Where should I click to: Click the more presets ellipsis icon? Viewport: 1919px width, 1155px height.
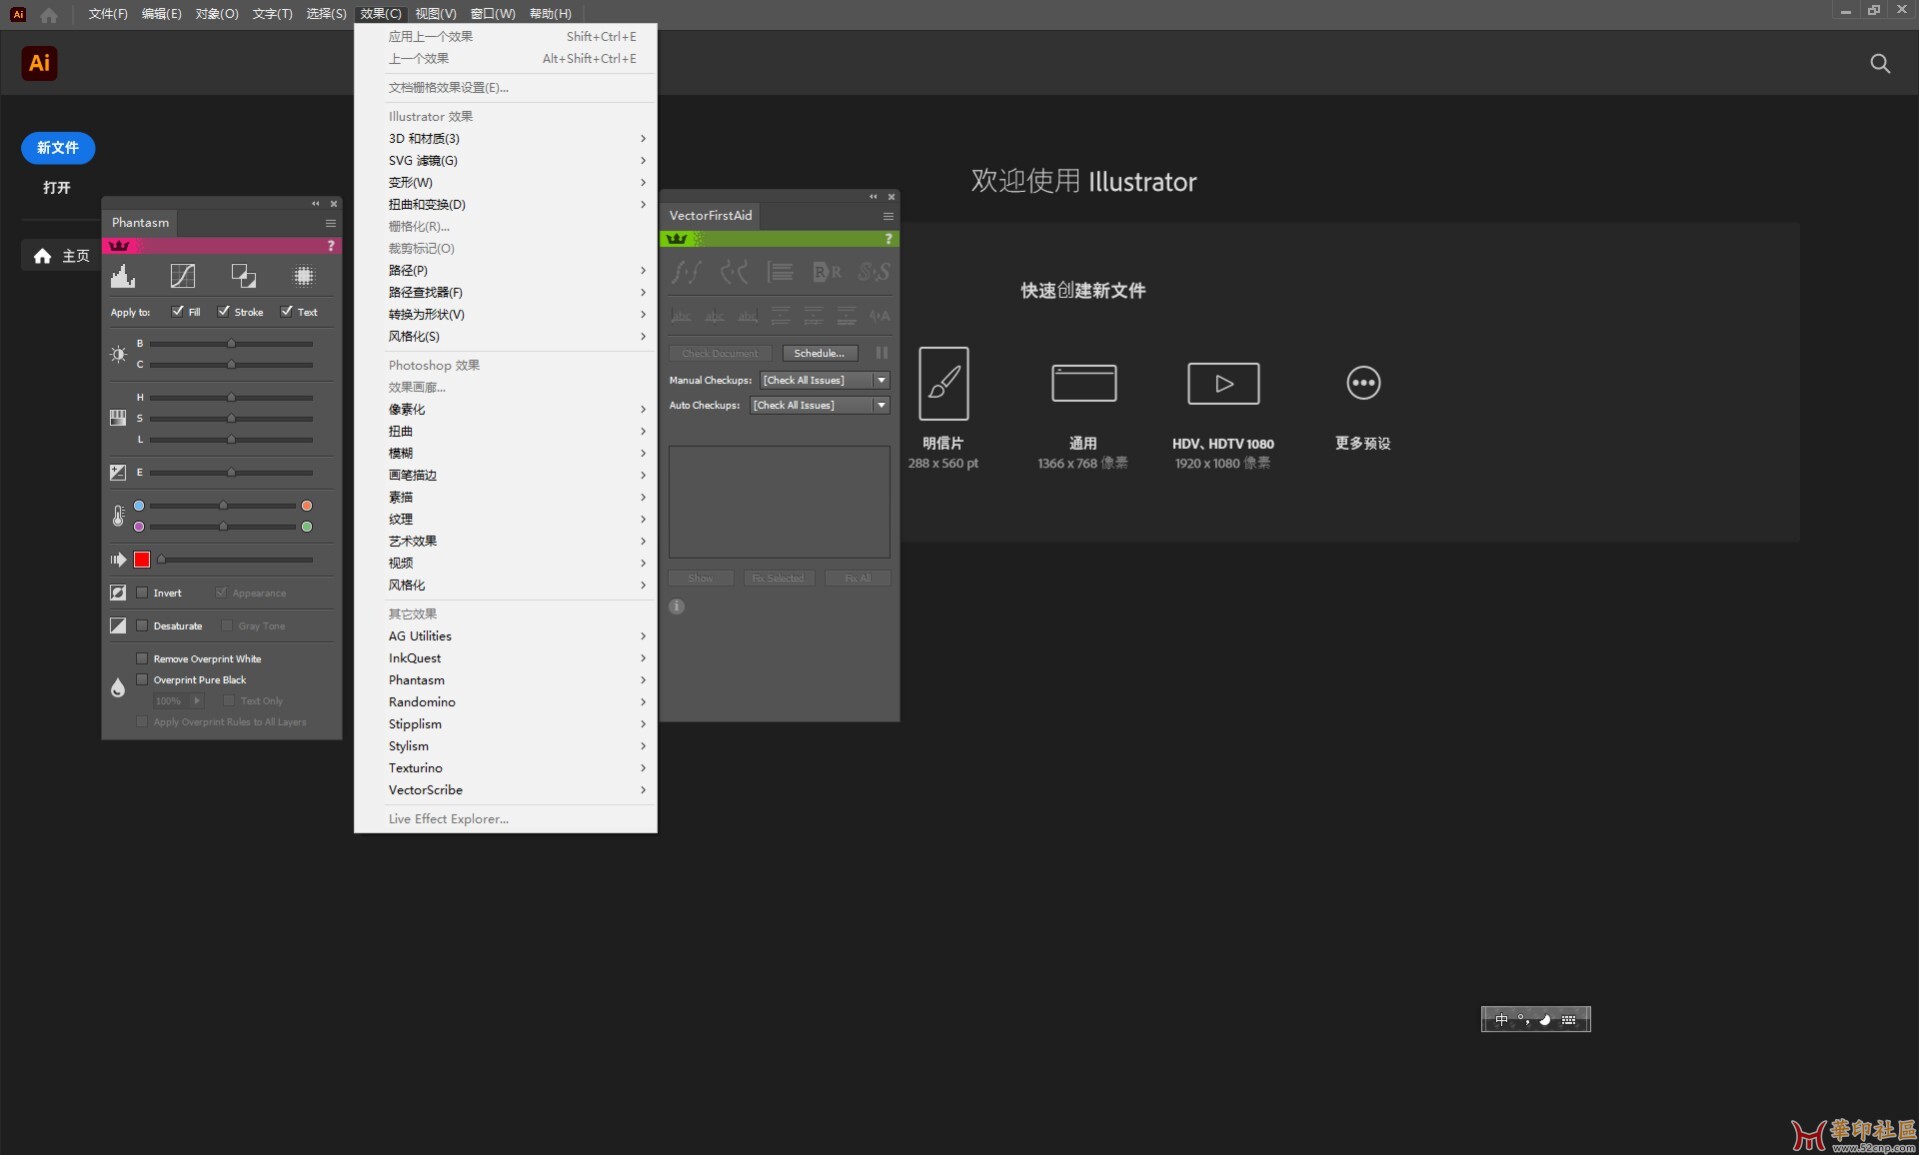click(x=1363, y=383)
